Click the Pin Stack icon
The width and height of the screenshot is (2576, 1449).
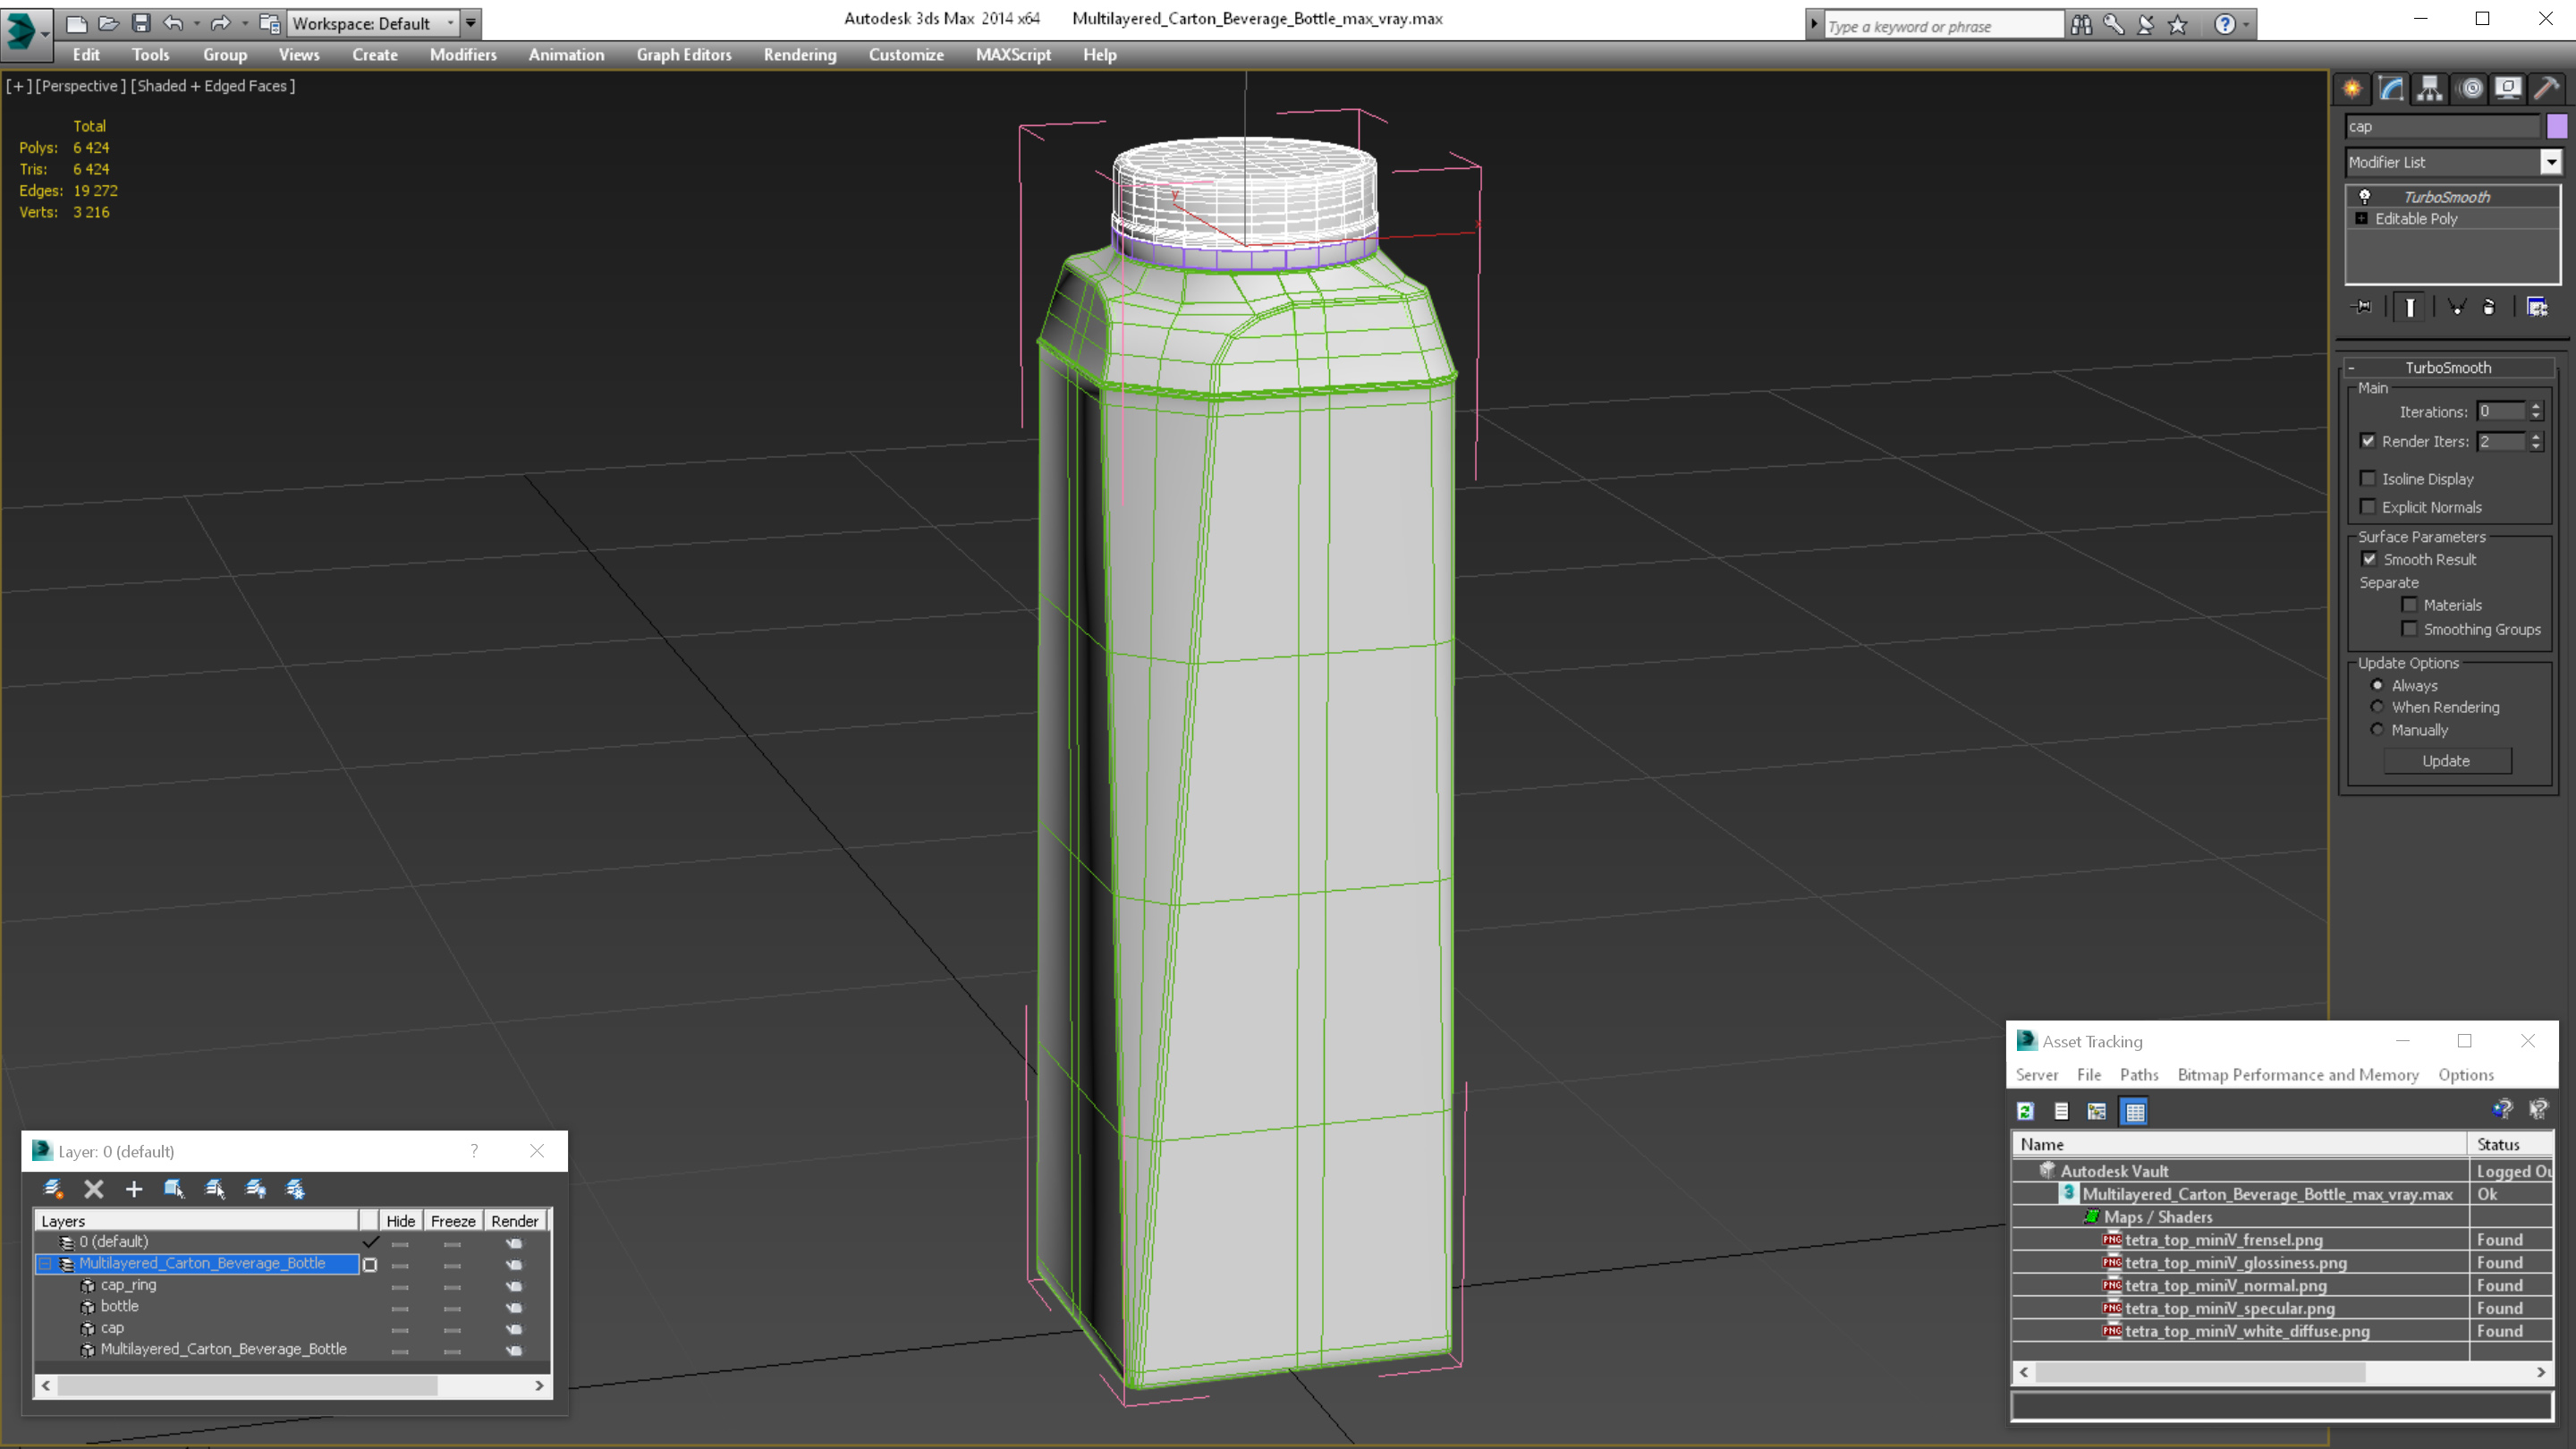(2363, 307)
